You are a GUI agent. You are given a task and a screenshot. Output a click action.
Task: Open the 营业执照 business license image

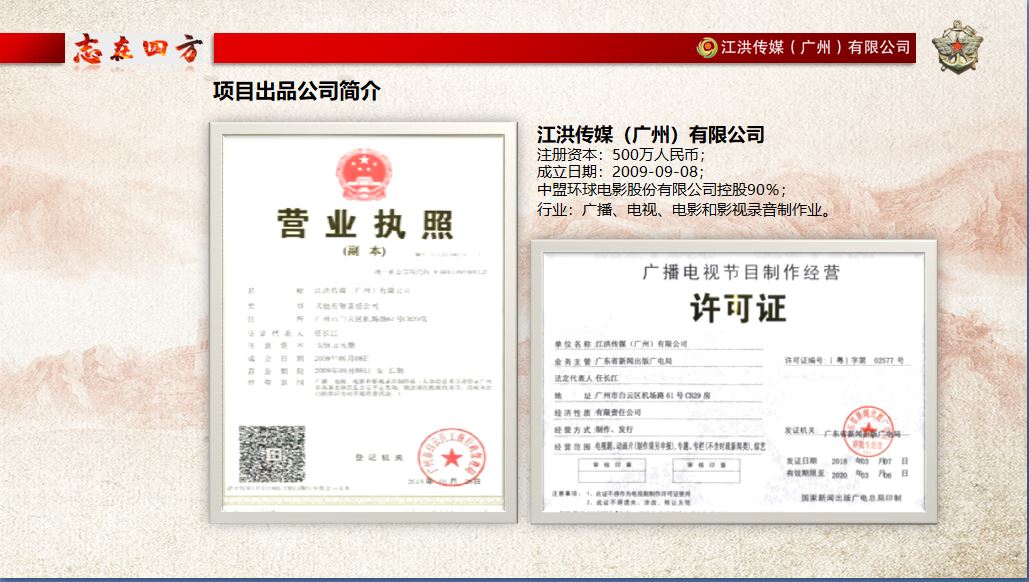pos(364,323)
